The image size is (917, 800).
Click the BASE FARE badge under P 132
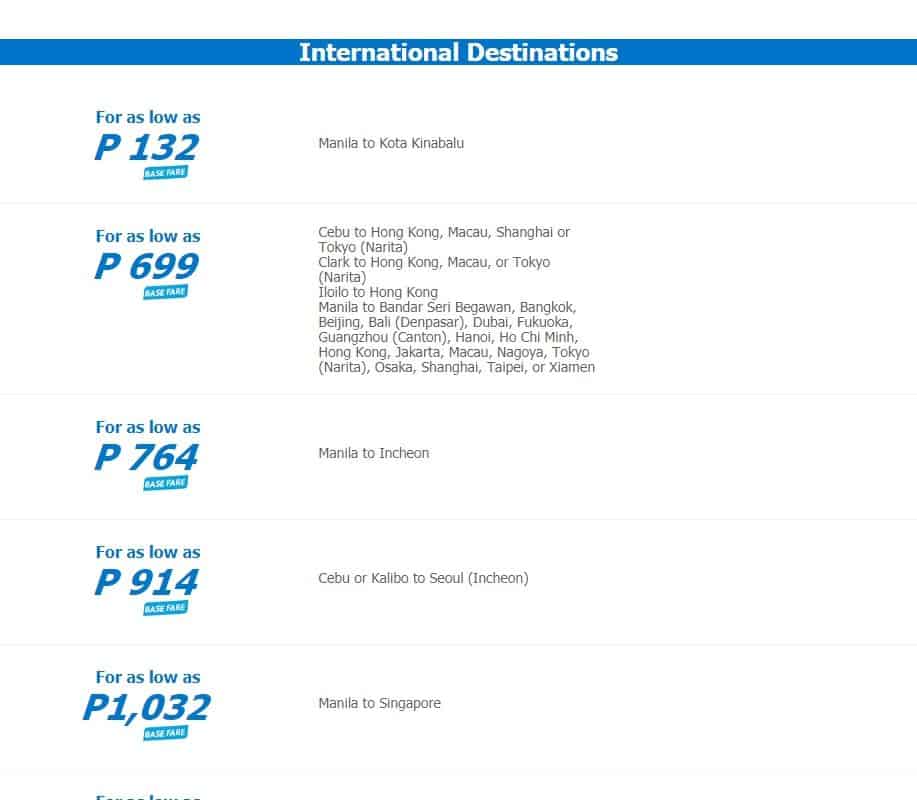pyautogui.click(x=165, y=173)
